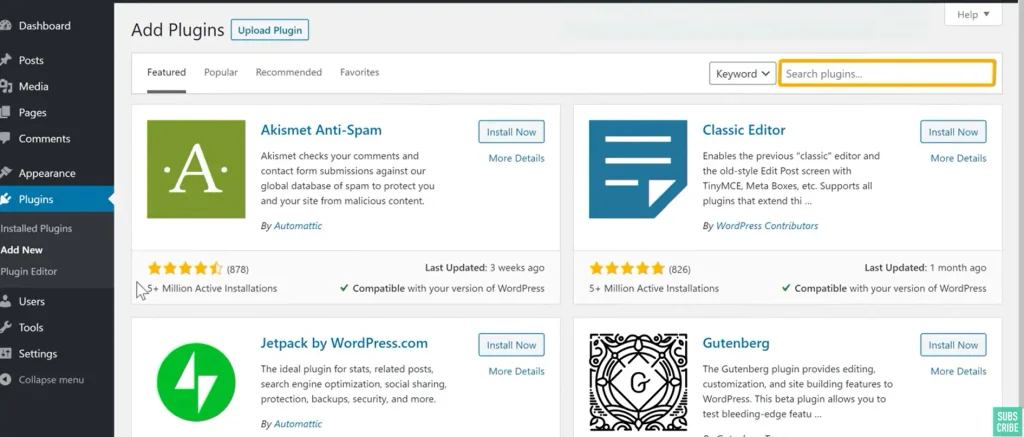This screenshot has width=1024, height=437.
Task: Click the Posts pushpin icon
Action: 6,60
